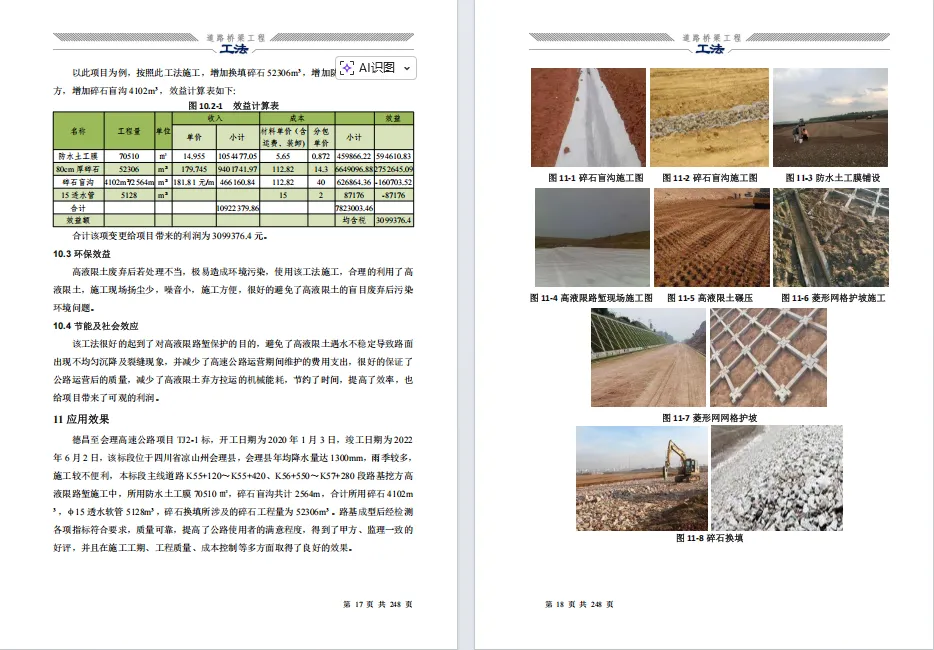934x650 pixels.
Task: Click the table cell value 466160.84
Action: pyautogui.click(x=238, y=182)
